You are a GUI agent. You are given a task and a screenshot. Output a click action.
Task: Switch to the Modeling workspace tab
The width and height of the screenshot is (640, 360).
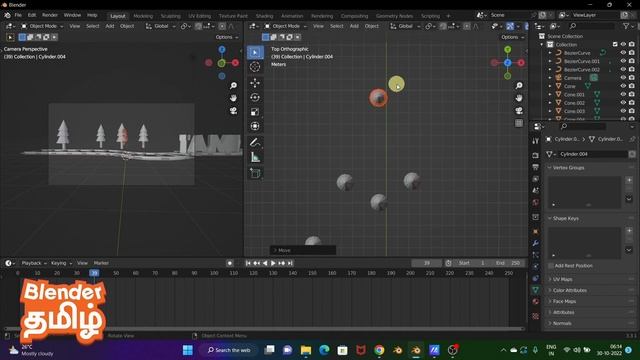coord(143,16)
